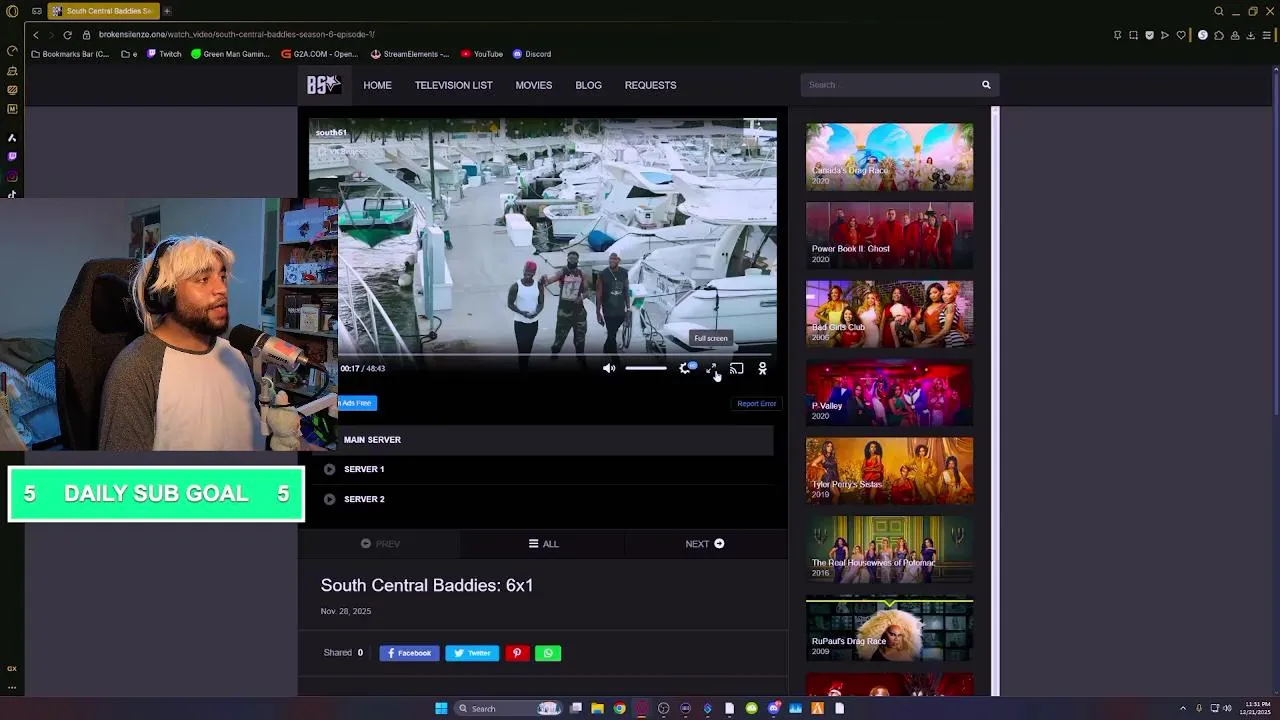Open Power Book II: Ghost thumbnail
Viewport: 1280px width, 720px height.
[x=889, y=235]
